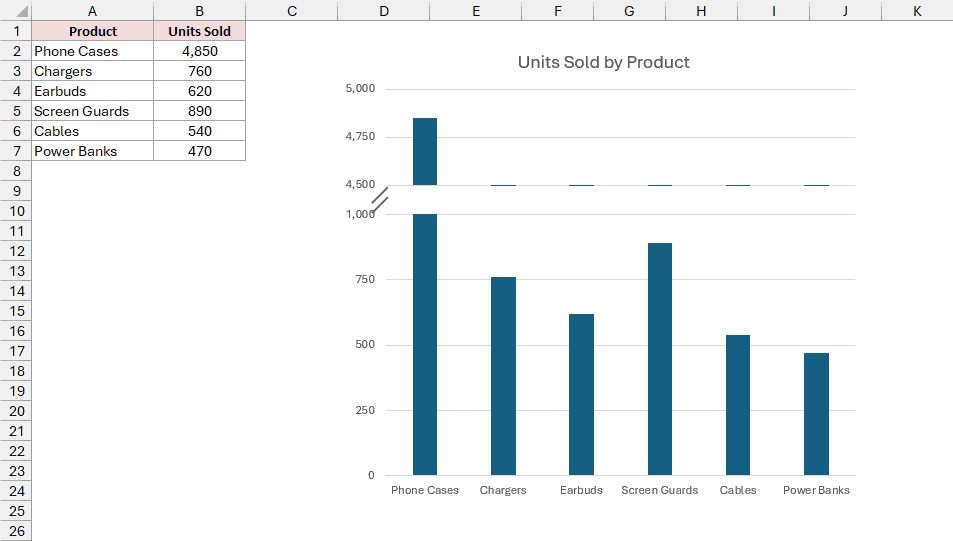Select column G header

click(629, 10)
